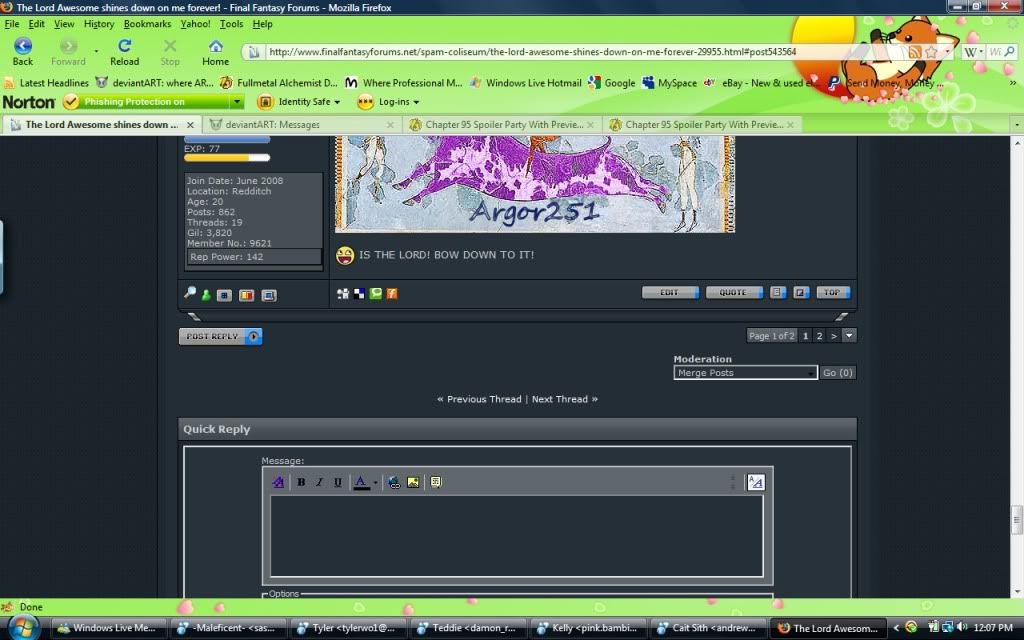Toggle bold formatting in Quick Reply

[301, 482]
